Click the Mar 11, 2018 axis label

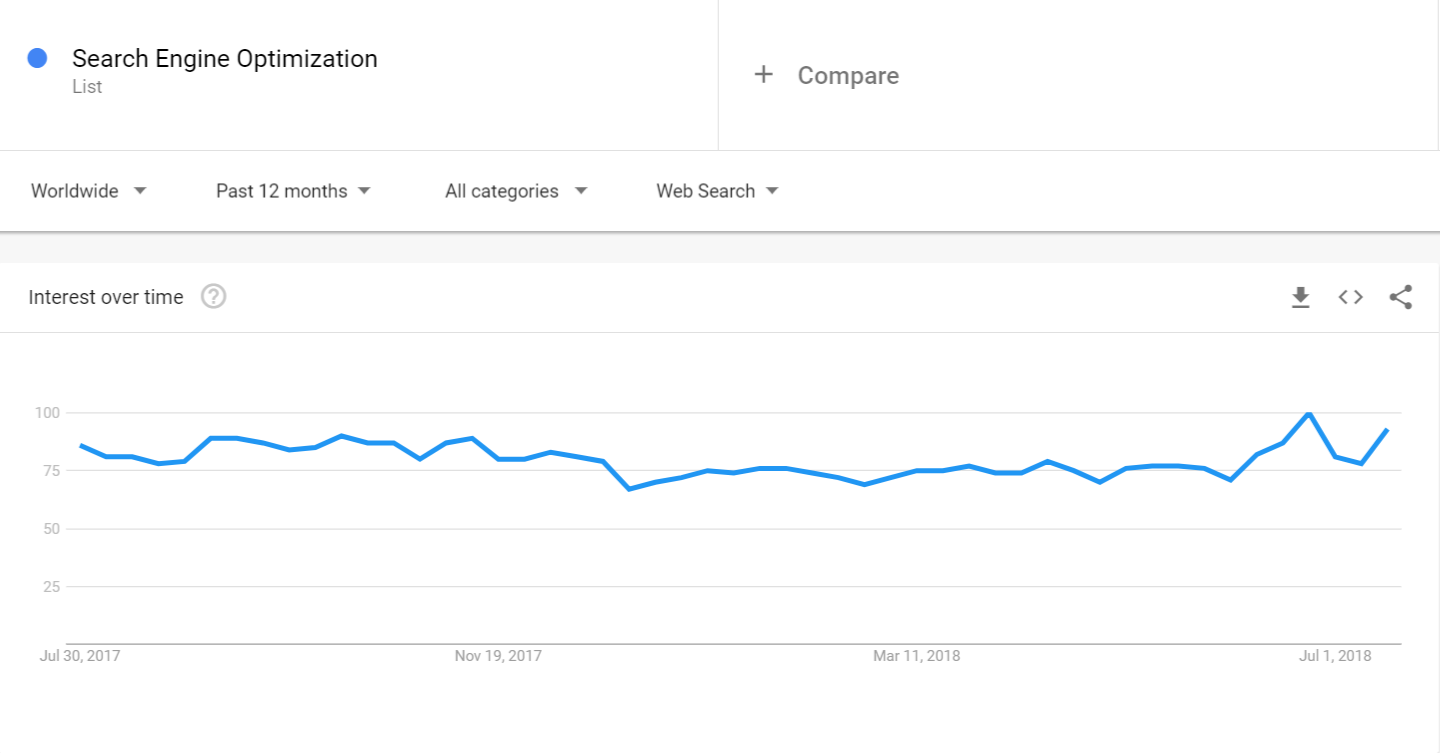pos(916,656)
